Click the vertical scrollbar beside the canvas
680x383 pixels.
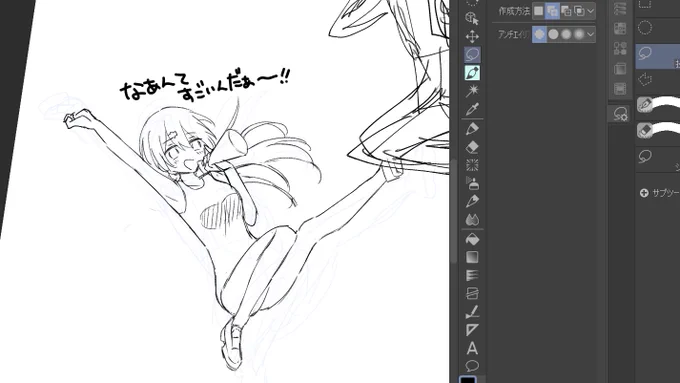tap(453, 210)
